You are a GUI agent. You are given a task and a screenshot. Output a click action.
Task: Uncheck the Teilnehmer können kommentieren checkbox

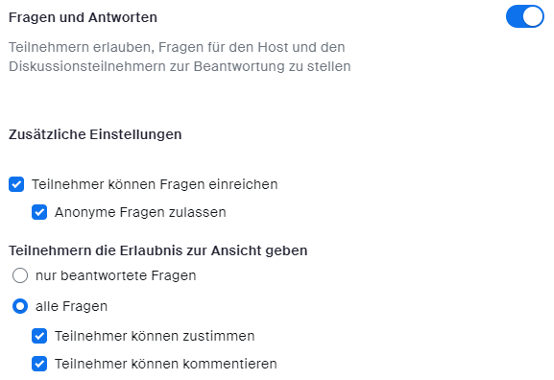39,364
